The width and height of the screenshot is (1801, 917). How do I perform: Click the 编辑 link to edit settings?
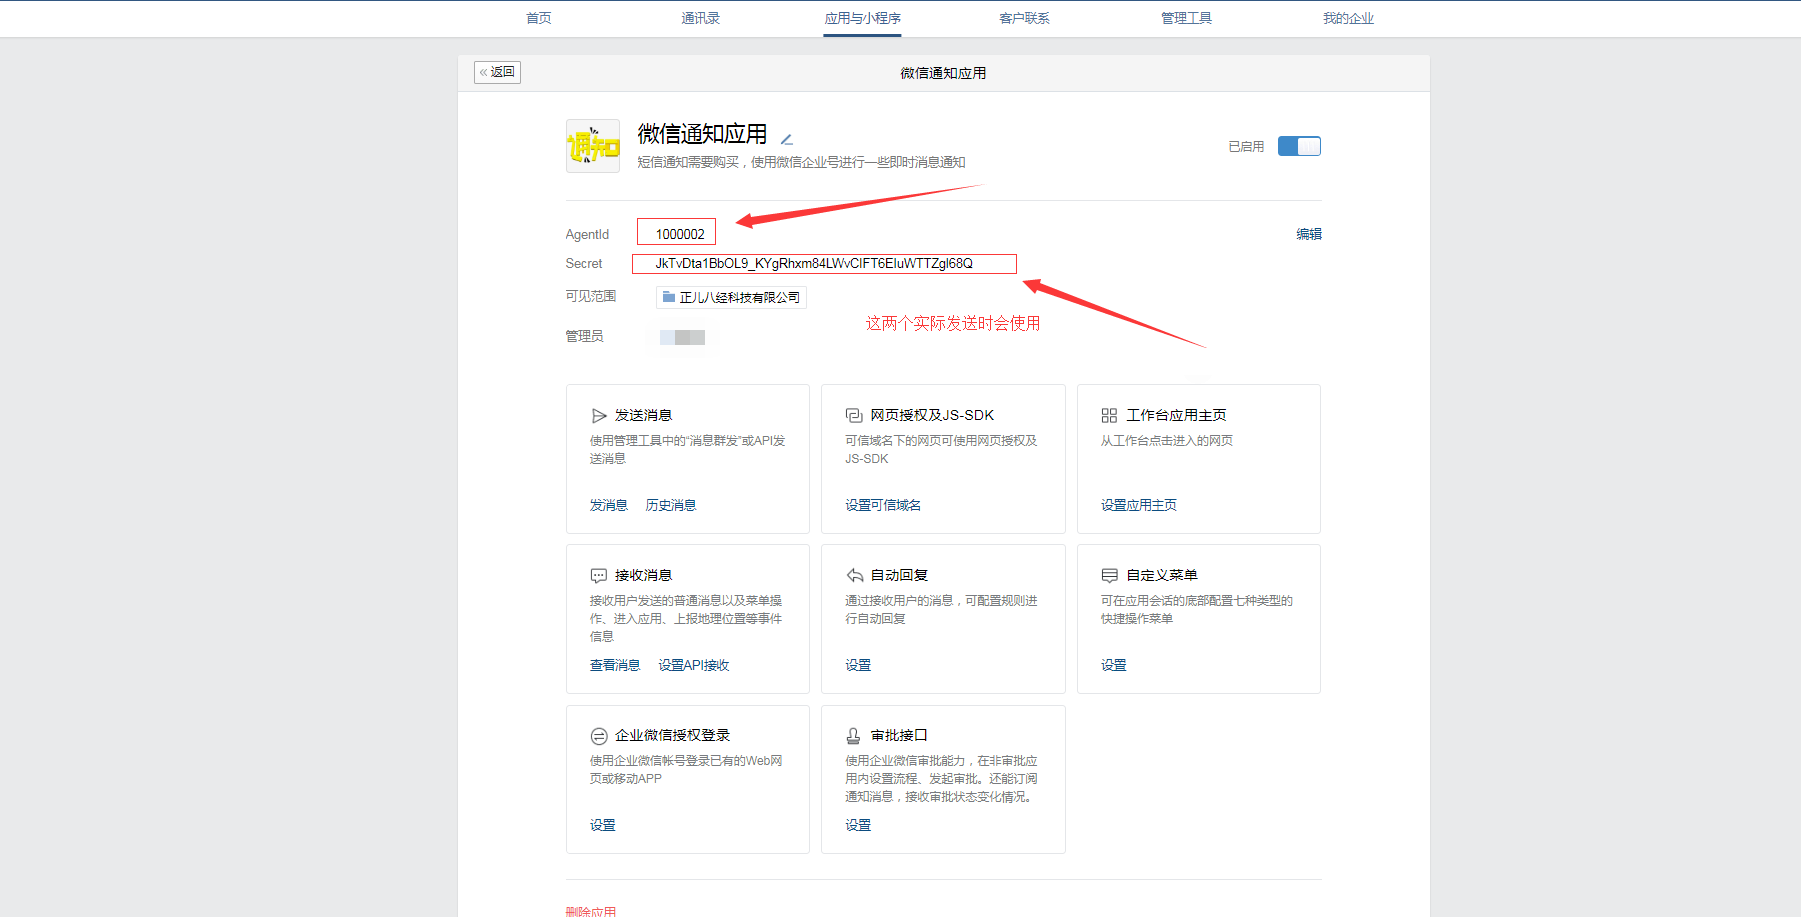[x=1308, y=233]
